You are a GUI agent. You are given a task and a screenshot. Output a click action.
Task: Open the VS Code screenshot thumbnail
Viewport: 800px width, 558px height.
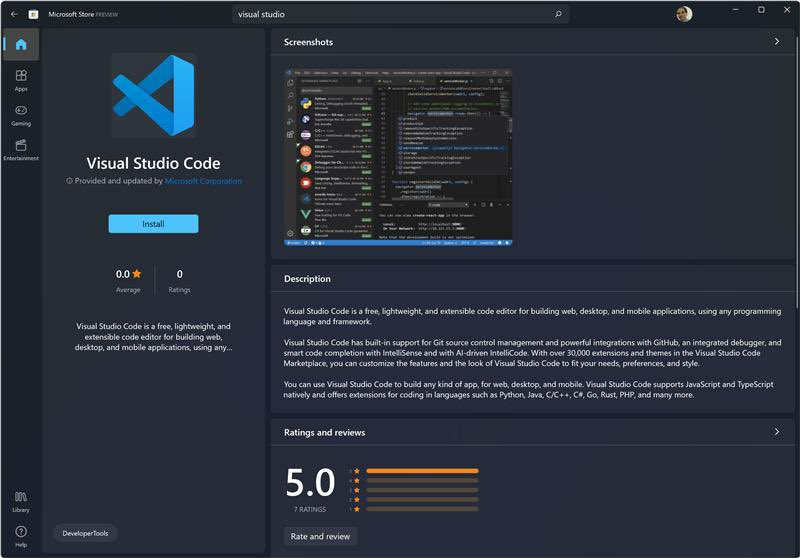point(398,158)
